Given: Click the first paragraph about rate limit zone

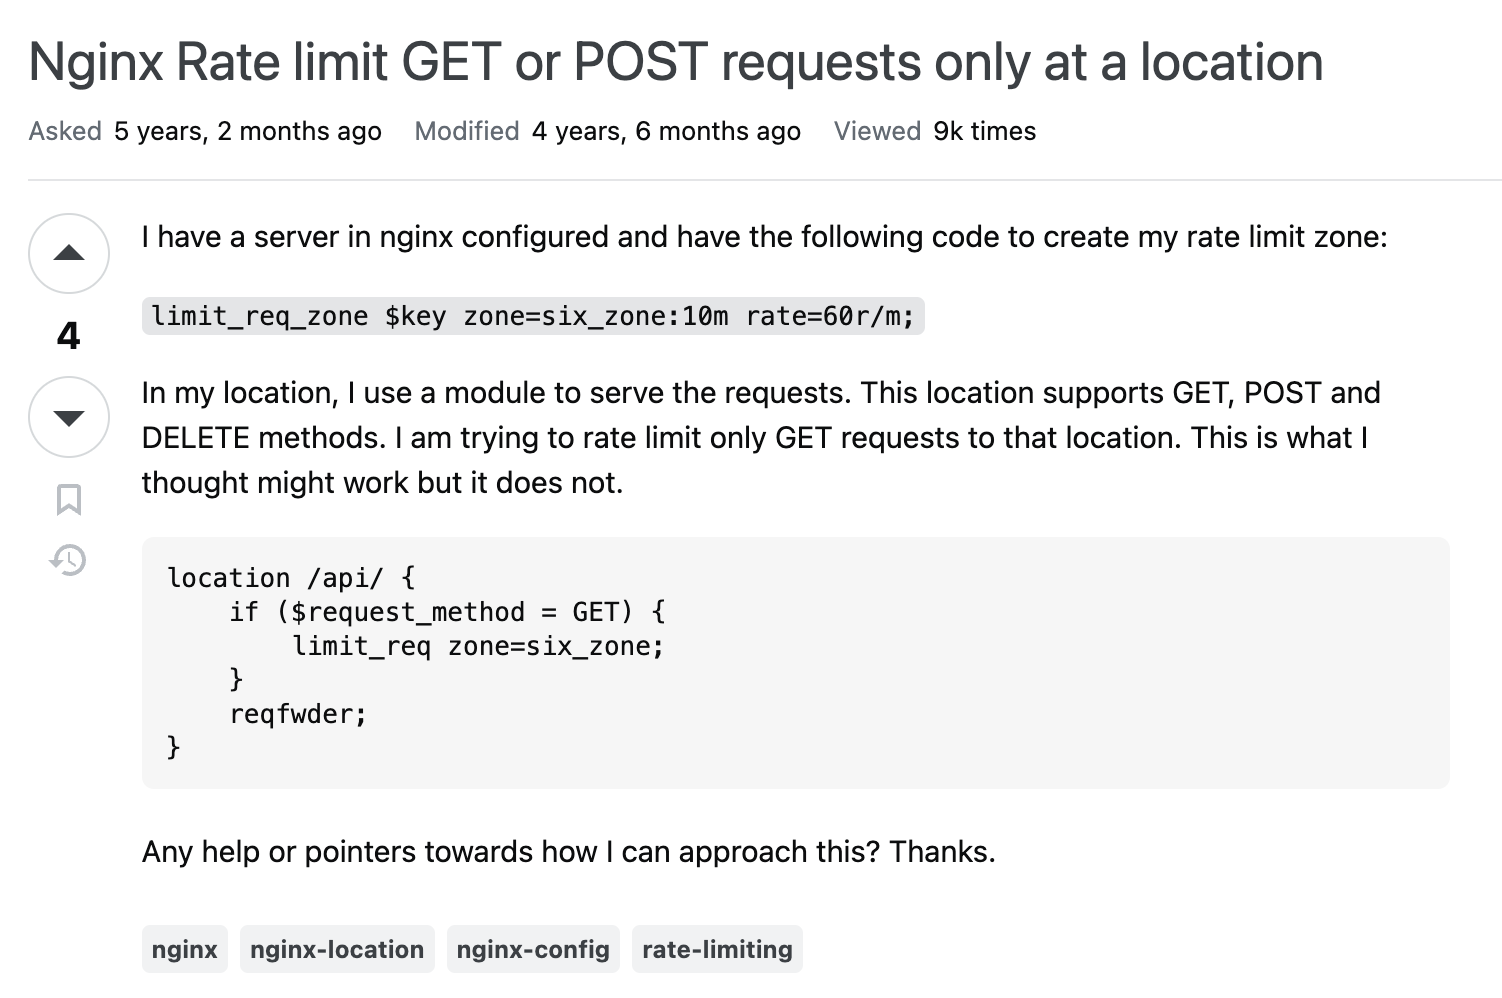Looking at the screenshot, I should click(764, 237).
